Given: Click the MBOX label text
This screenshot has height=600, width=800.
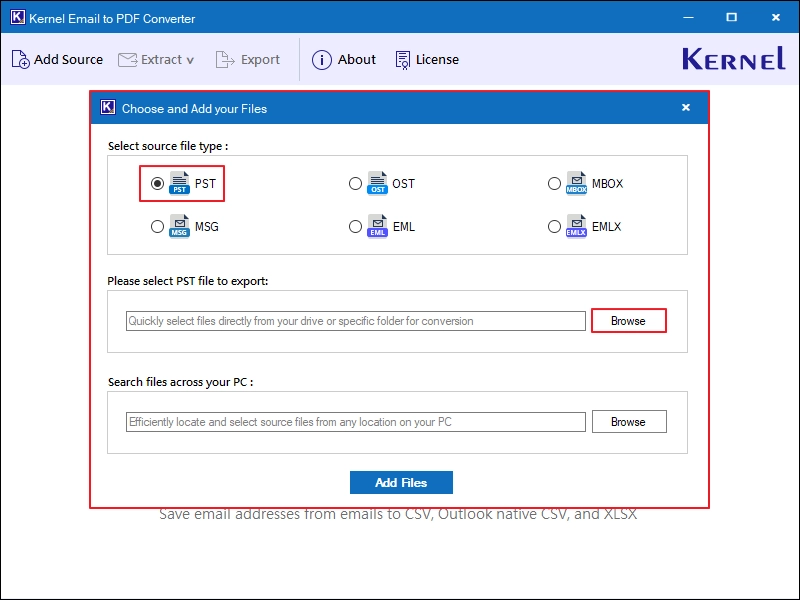Looking at the screenshot, I should pyautogui.click(x=607, y=184).
